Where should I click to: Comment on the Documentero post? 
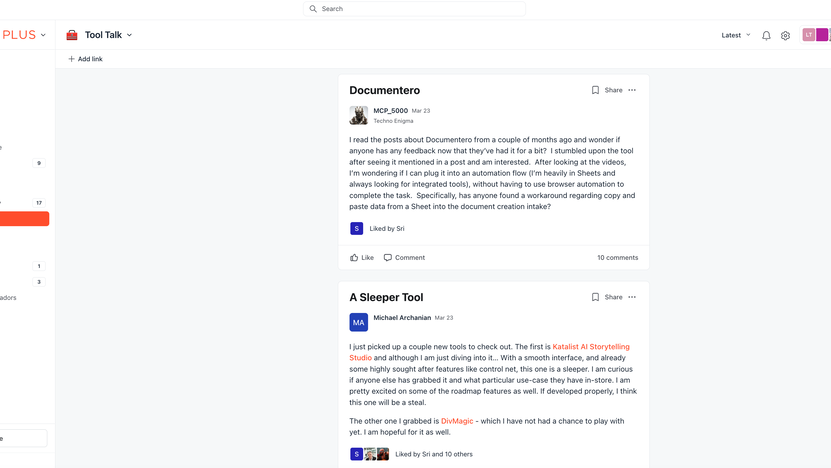(x=404, y=257)
